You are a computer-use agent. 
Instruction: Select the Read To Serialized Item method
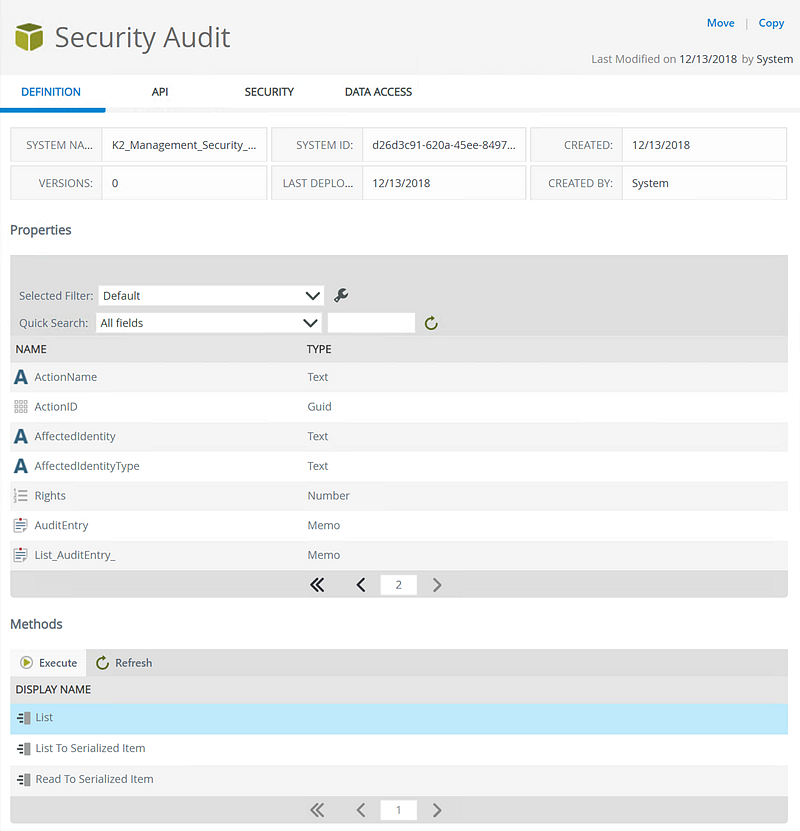94,779
